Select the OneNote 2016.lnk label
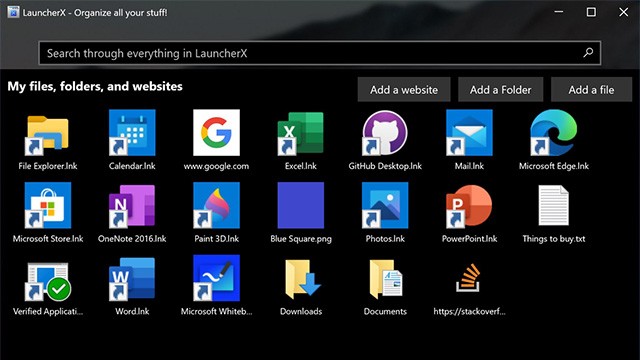The height and width of the screenshot is (360, 640). (132, 239)
